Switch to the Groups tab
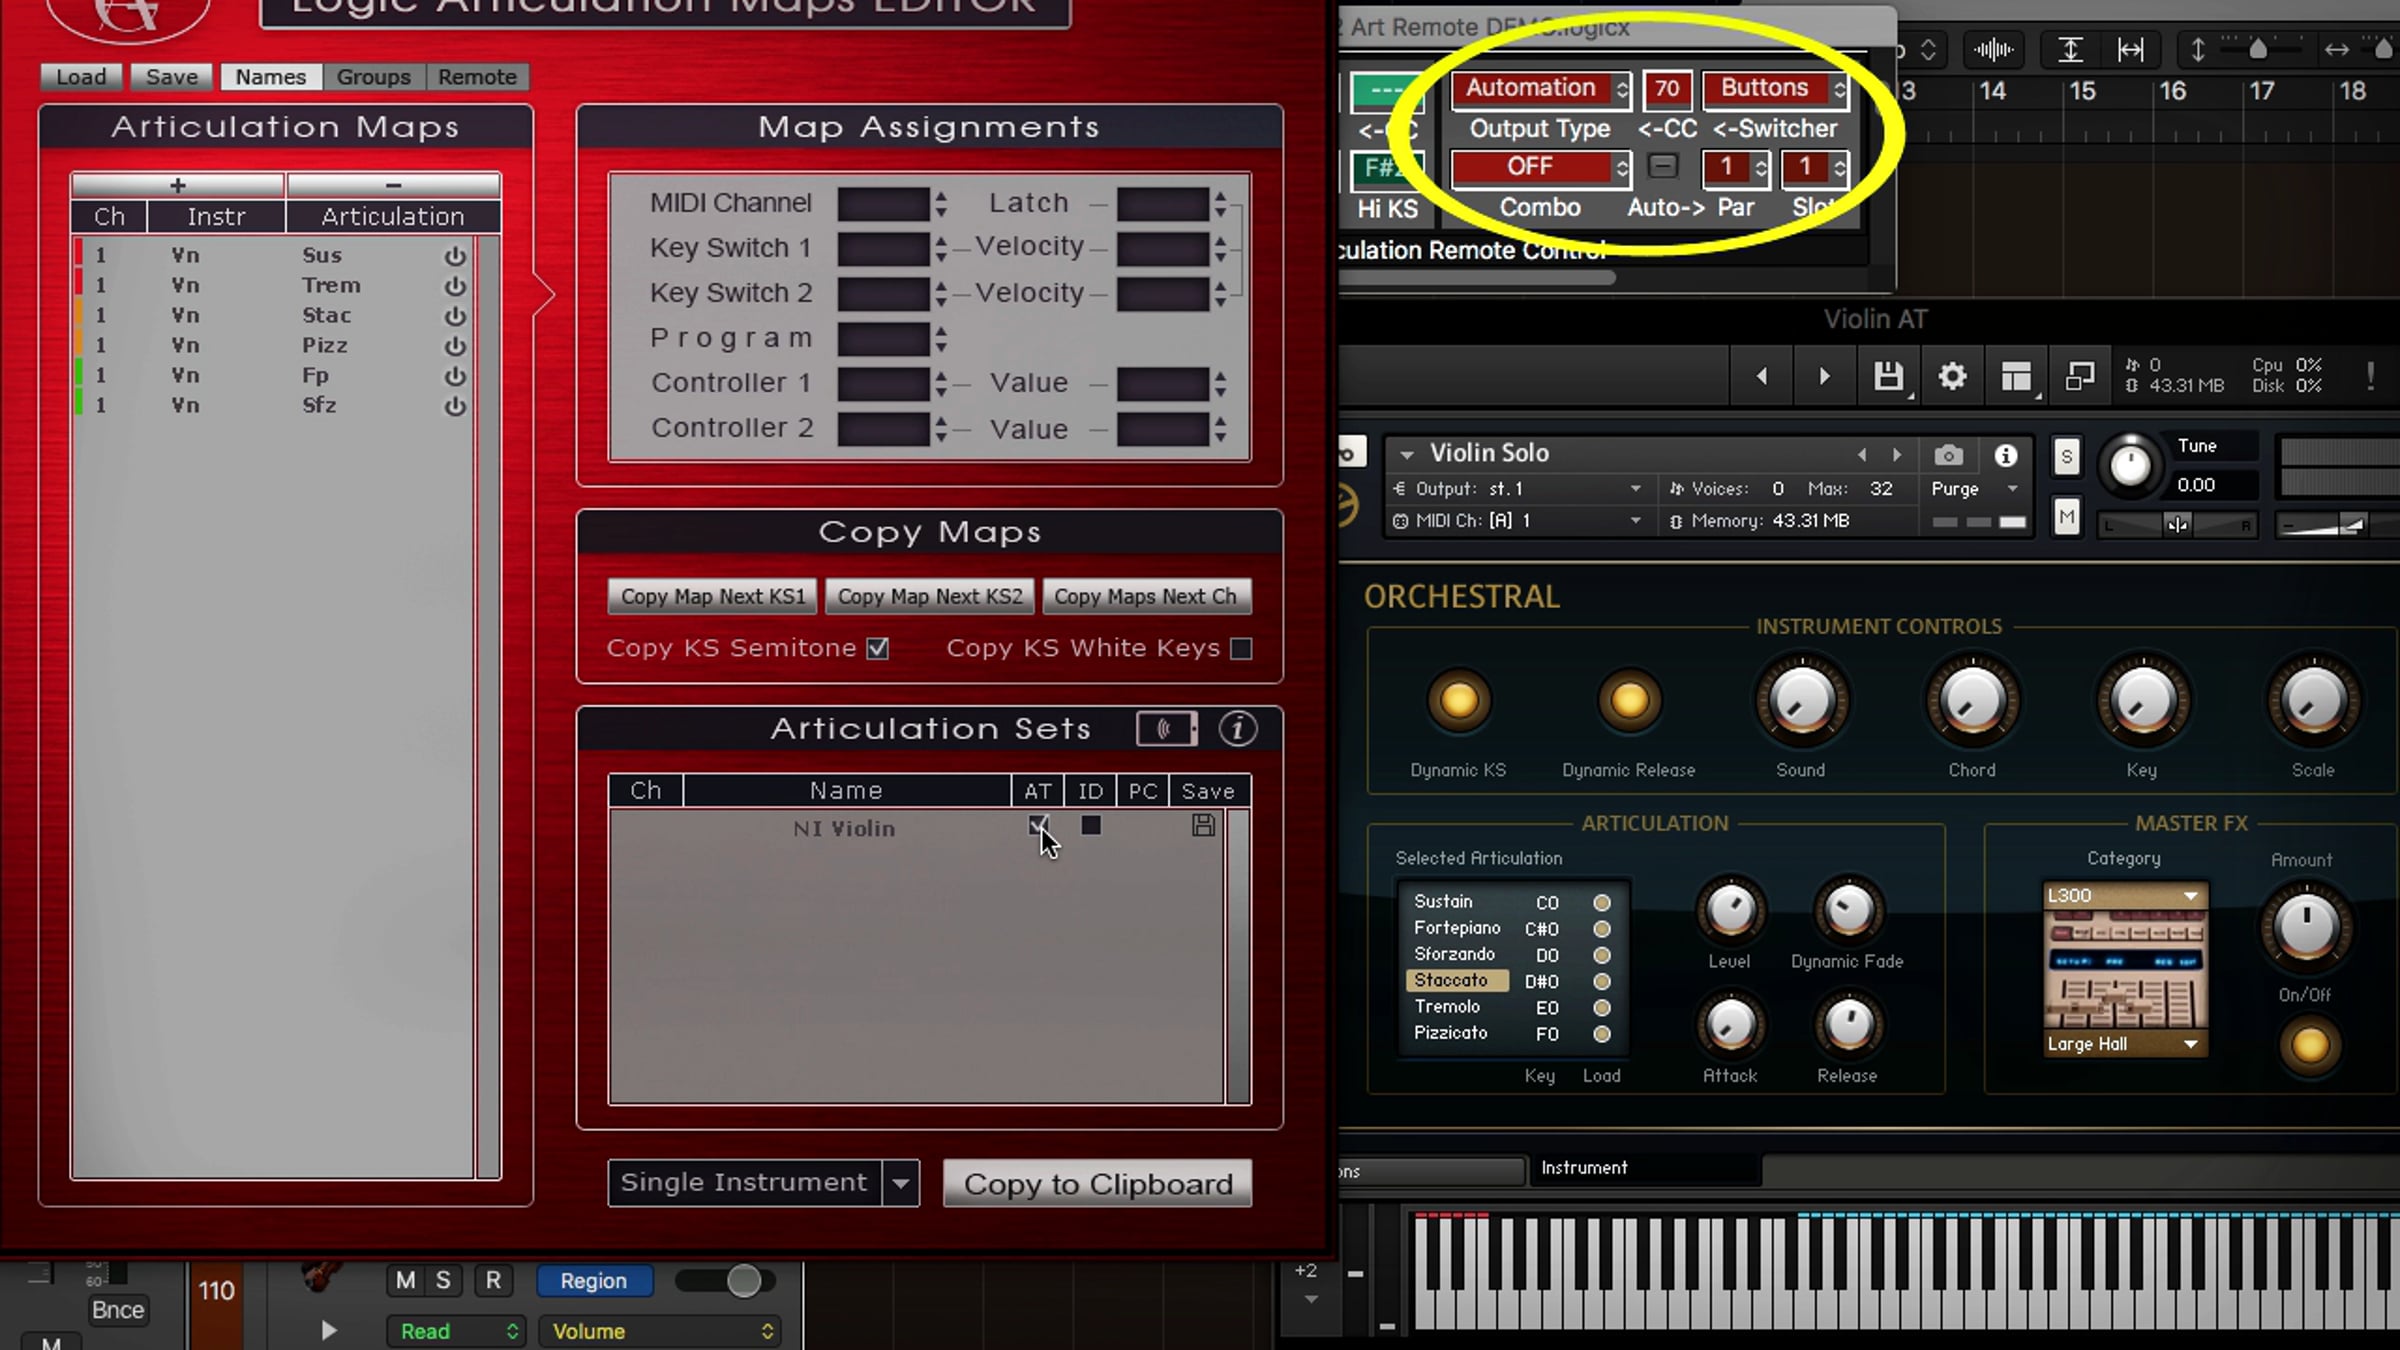Viewport: 2400px width, 1350px height. click(x=373, y=77)
